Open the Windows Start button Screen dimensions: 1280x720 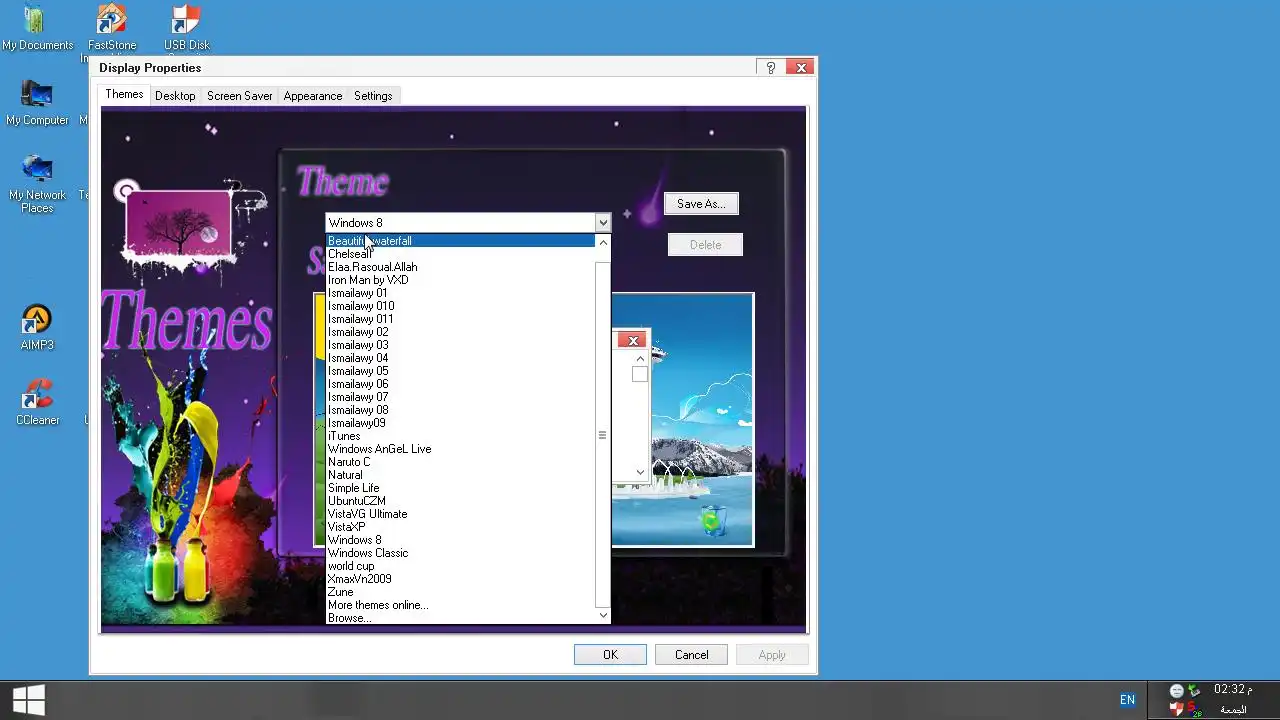pos(28,700)
